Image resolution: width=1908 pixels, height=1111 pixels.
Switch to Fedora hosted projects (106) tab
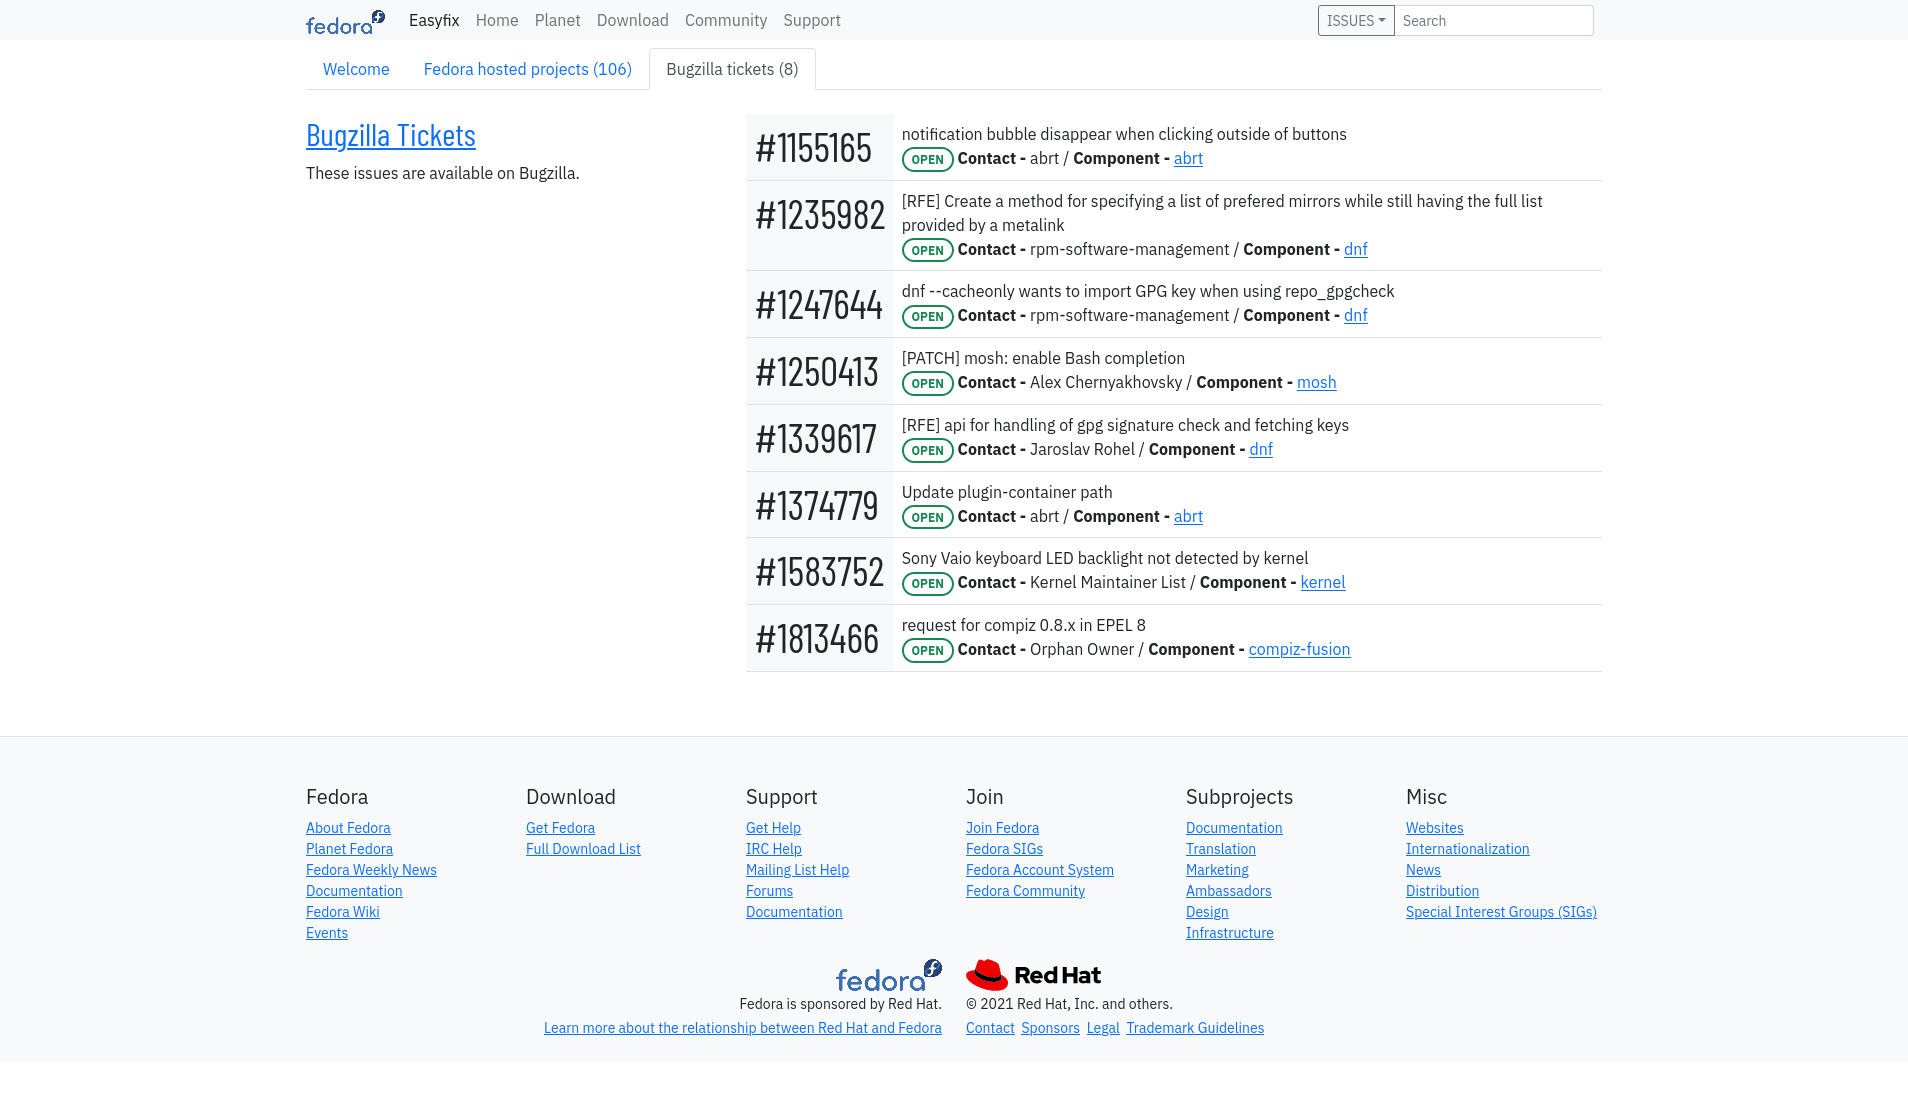pyautogui.click(x=528, y=69)
